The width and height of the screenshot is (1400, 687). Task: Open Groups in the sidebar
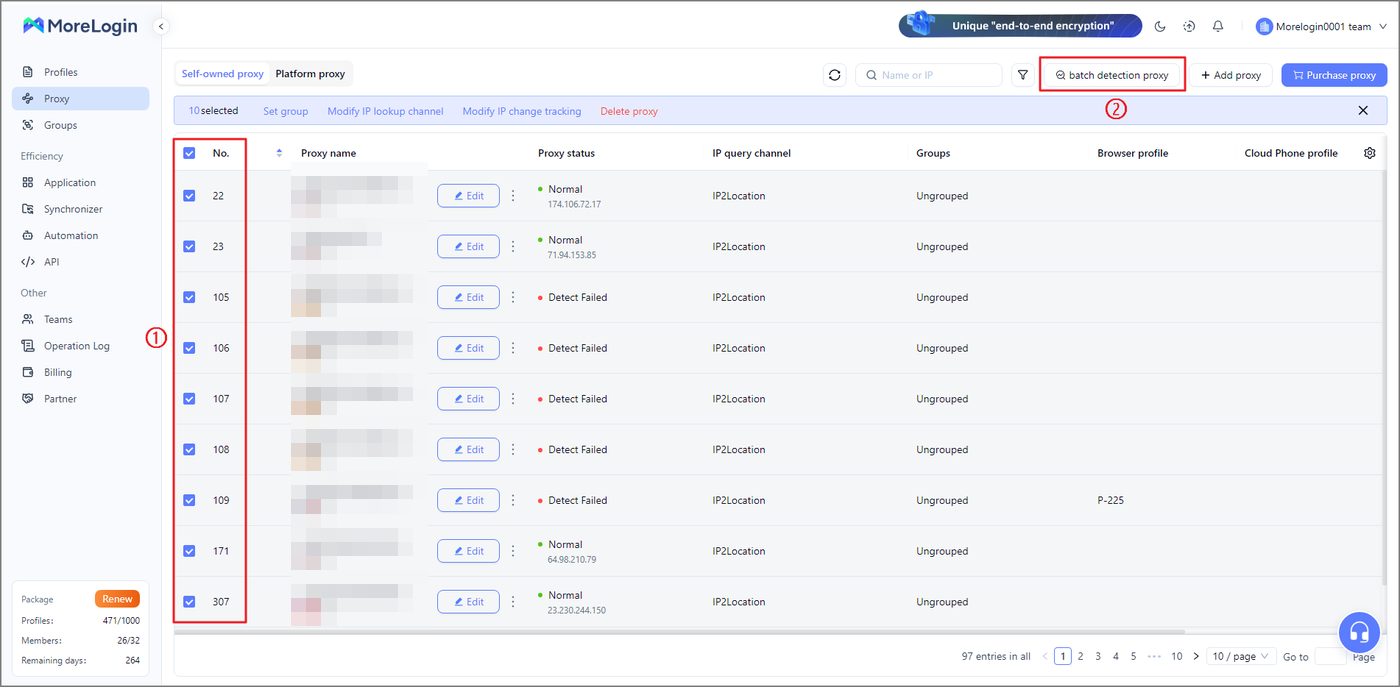coord(80,125)
